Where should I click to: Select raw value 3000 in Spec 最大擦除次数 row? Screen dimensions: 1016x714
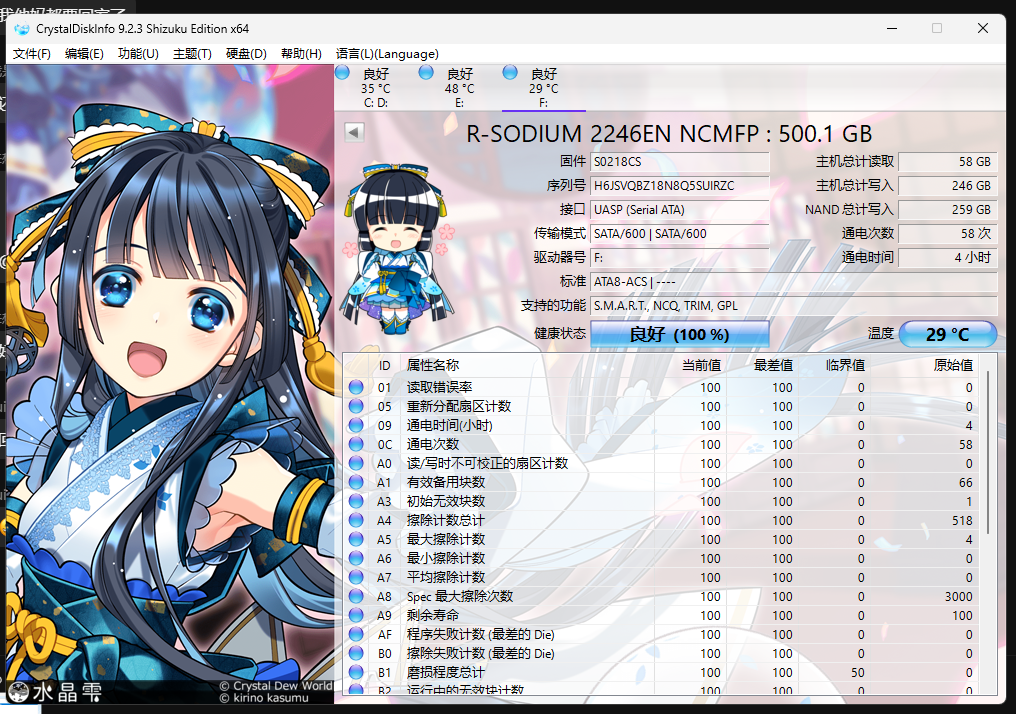958,596
